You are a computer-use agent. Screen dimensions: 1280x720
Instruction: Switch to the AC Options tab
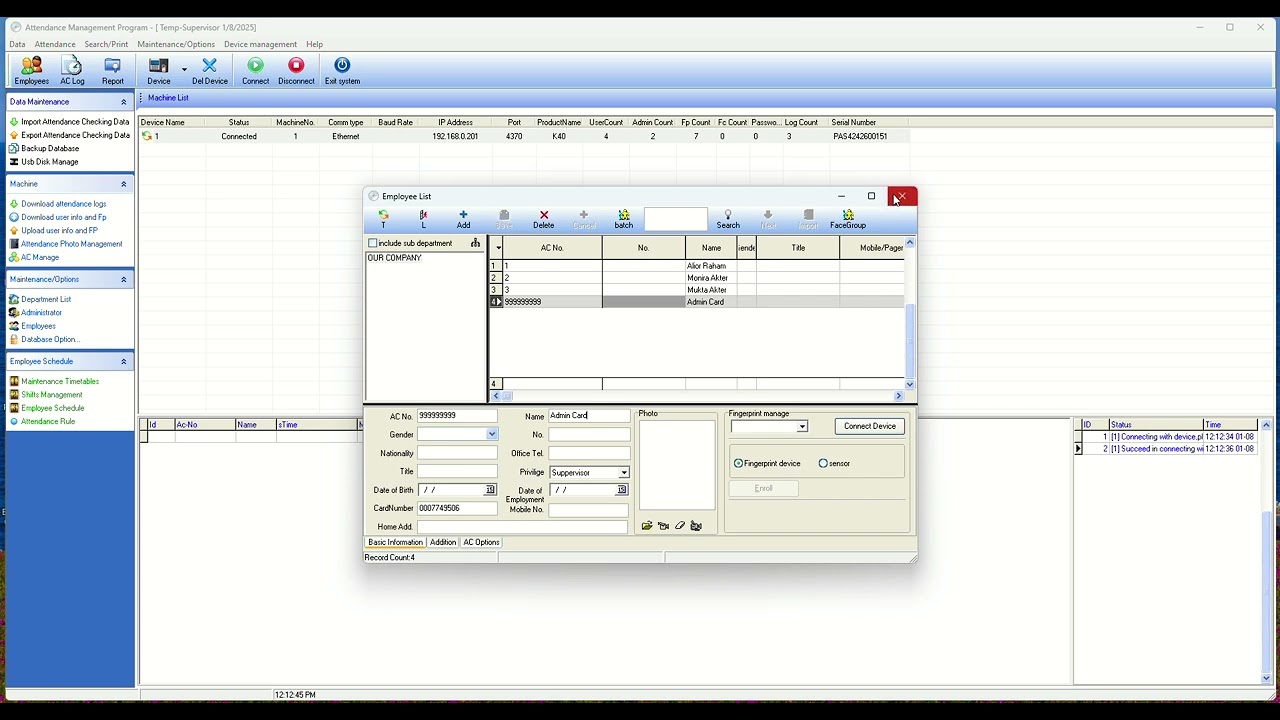point(481,542)
